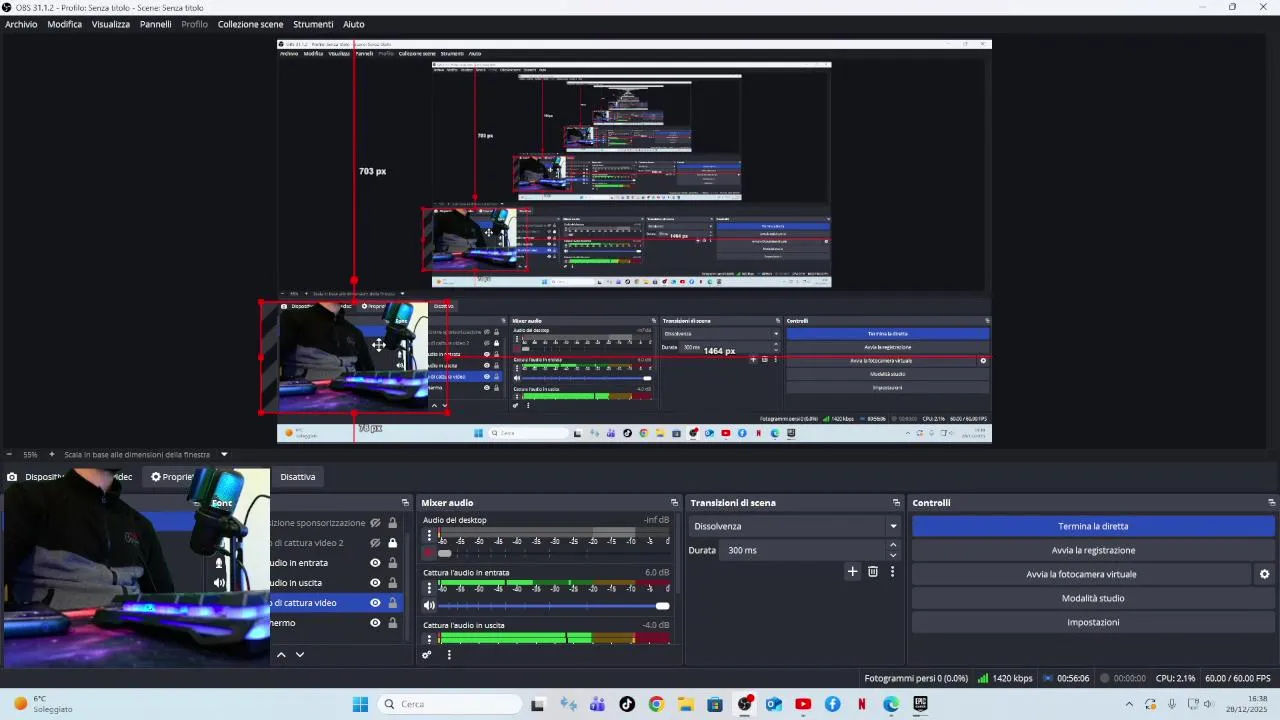Undock the Mixer audio panel

674,503
